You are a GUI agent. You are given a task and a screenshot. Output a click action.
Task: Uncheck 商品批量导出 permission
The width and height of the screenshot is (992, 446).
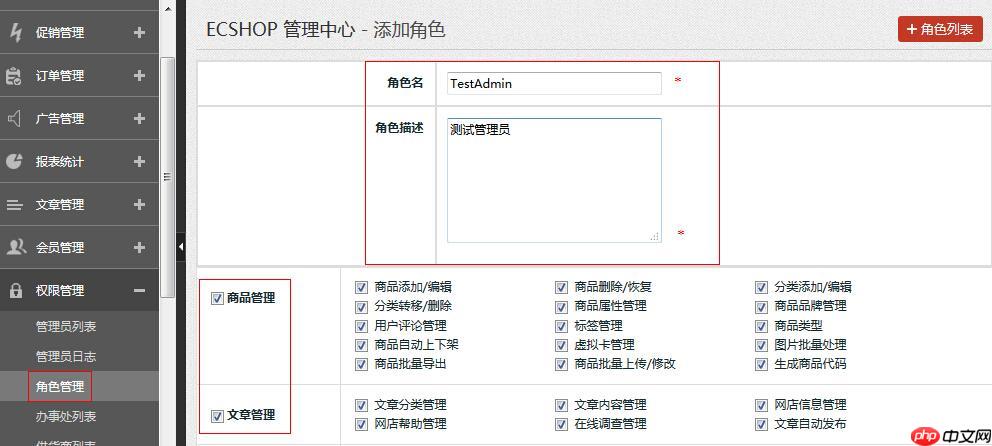point(361,364)
